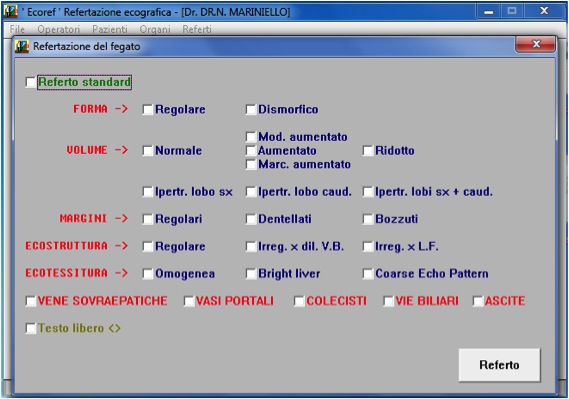Tick the Dismorfico checkbox

click(251, 110)
